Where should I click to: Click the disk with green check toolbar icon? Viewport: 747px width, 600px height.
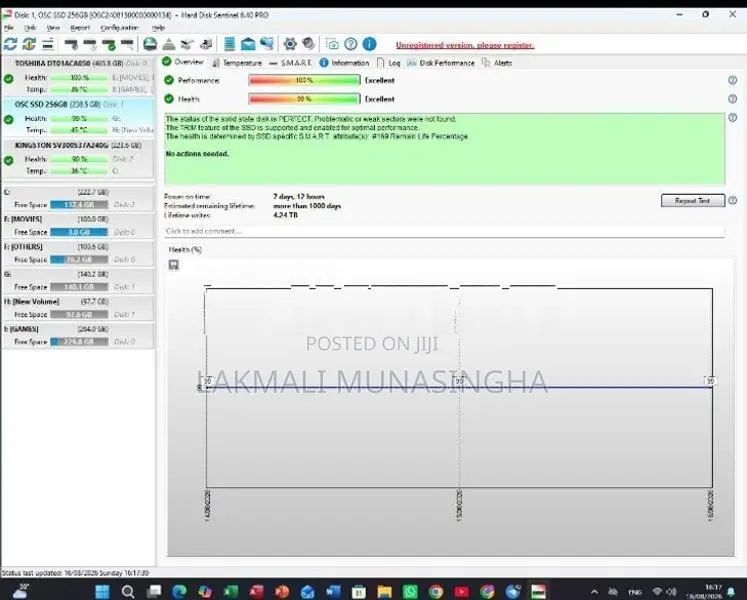(109, 45)
